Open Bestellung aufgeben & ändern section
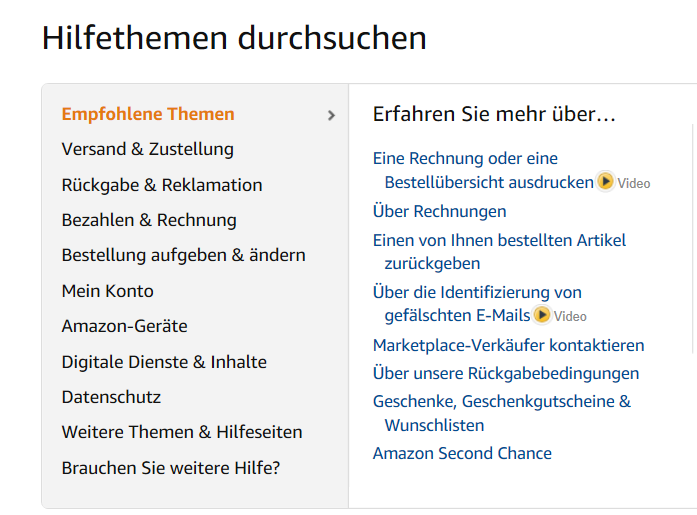 coord(184,256)
